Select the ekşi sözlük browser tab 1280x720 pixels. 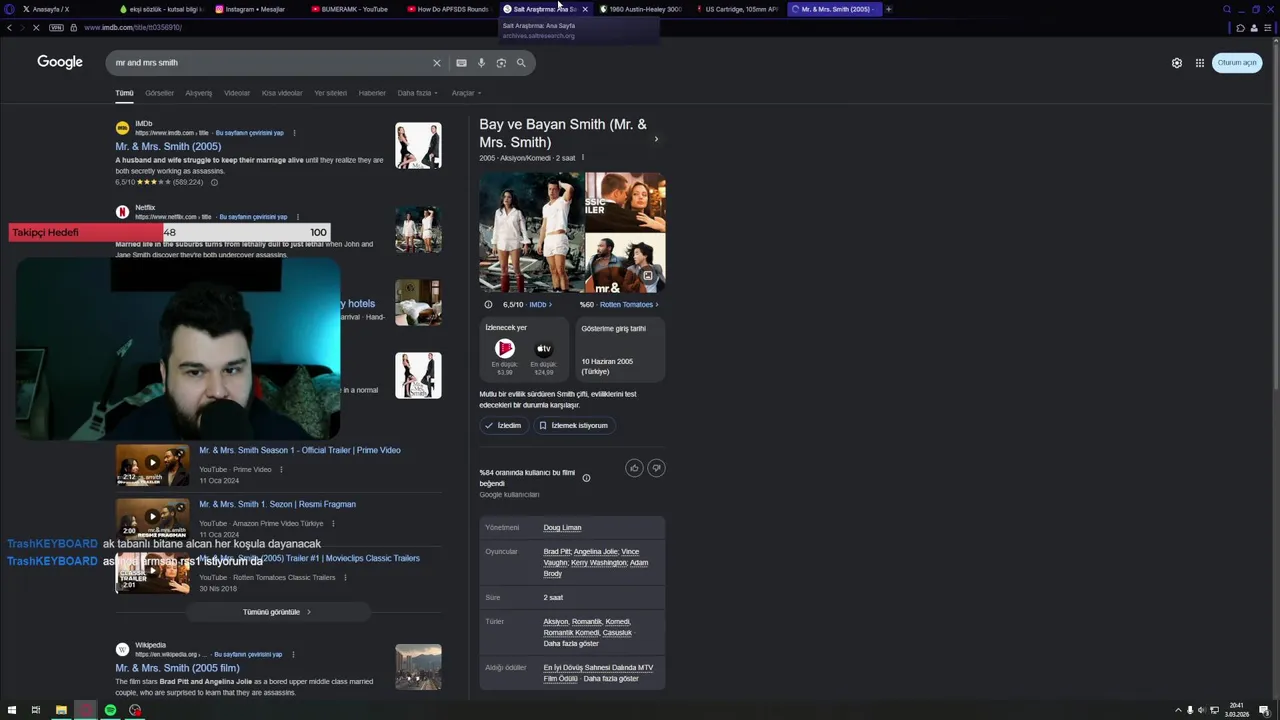(x=160, y=9)
